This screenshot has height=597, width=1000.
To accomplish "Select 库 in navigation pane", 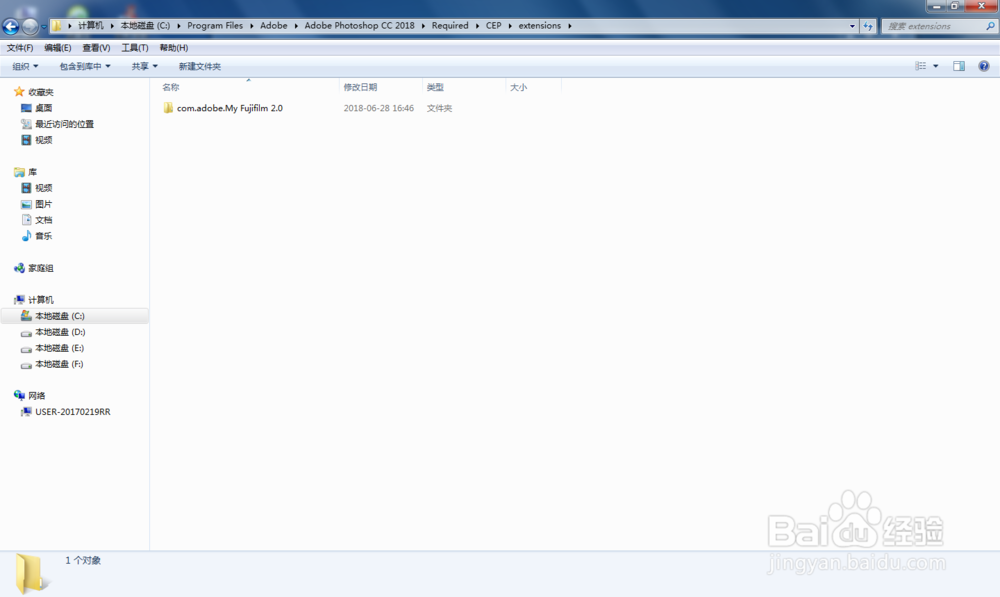I will 33,172.
